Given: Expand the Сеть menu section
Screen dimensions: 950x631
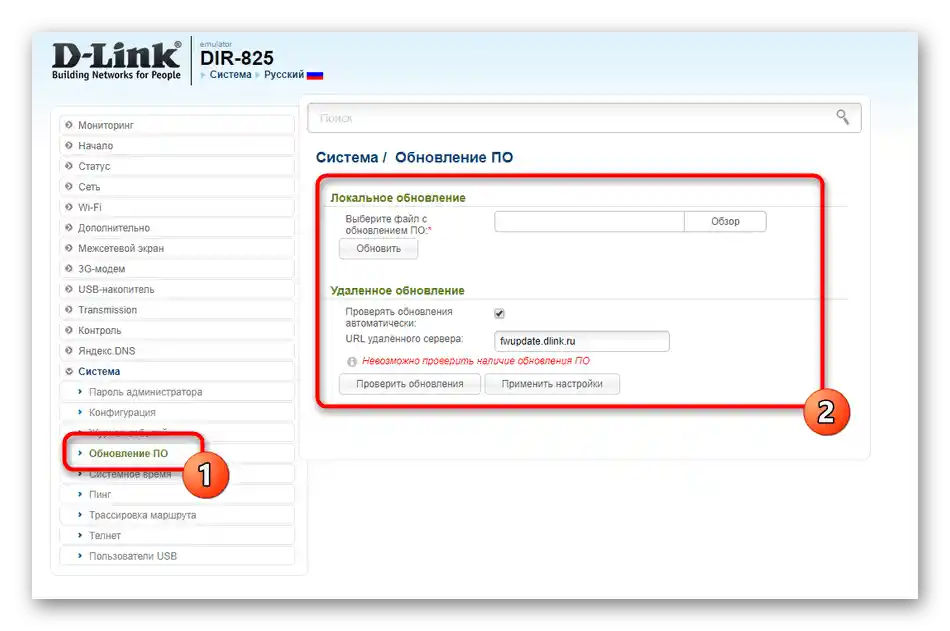Looking at the screenshot, I should click(177, 187).
